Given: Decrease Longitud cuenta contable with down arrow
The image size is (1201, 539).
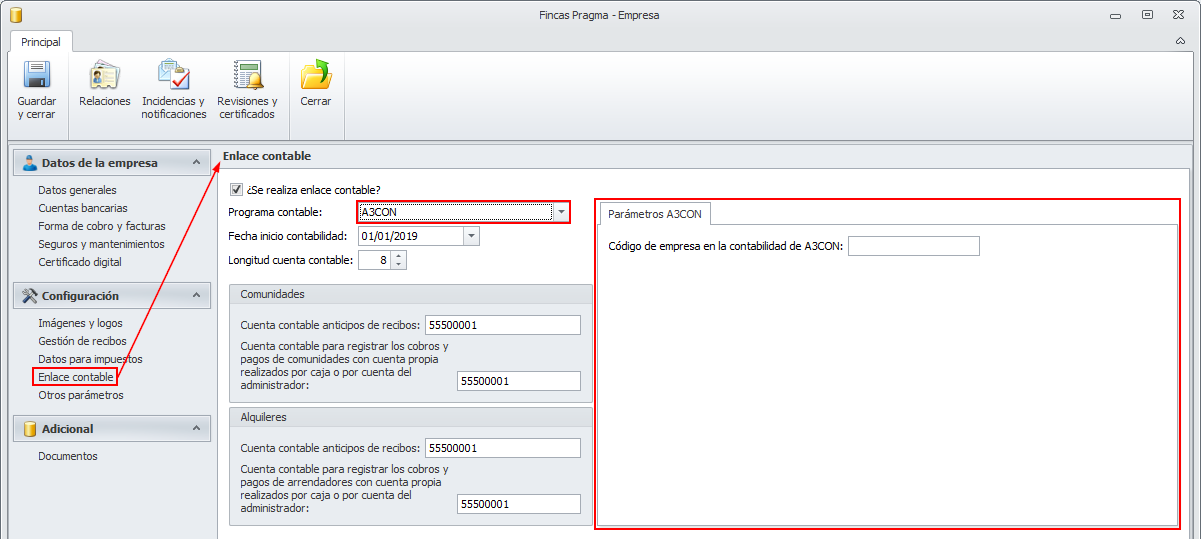Looking at the screenshot, I should point(399,265).
